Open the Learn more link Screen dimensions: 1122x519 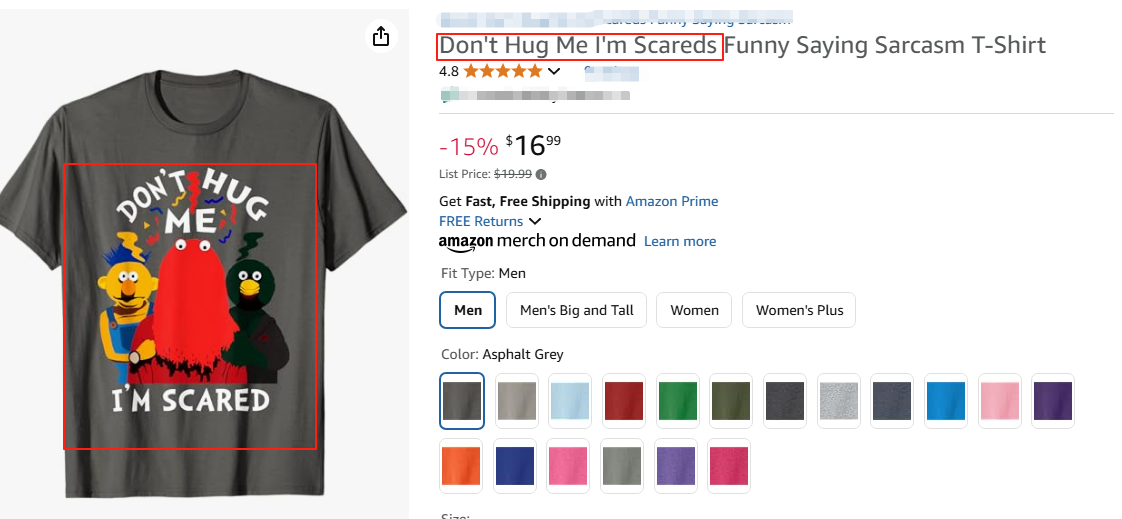click(680, 241)
